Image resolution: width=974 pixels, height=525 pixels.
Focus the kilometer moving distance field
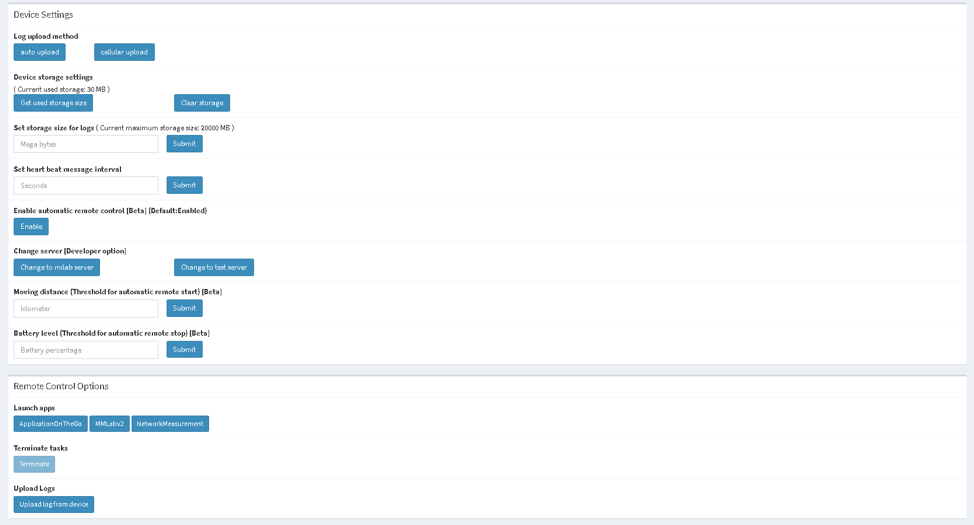point(86,308)
